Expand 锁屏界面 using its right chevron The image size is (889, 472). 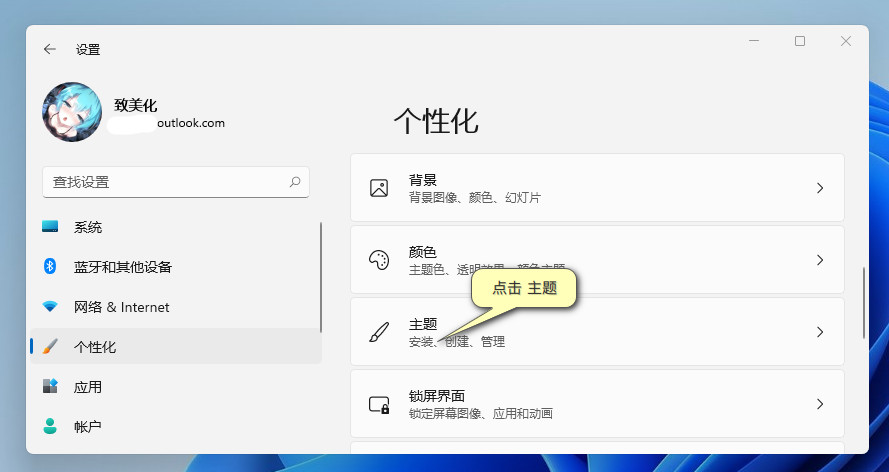[819, 404]
